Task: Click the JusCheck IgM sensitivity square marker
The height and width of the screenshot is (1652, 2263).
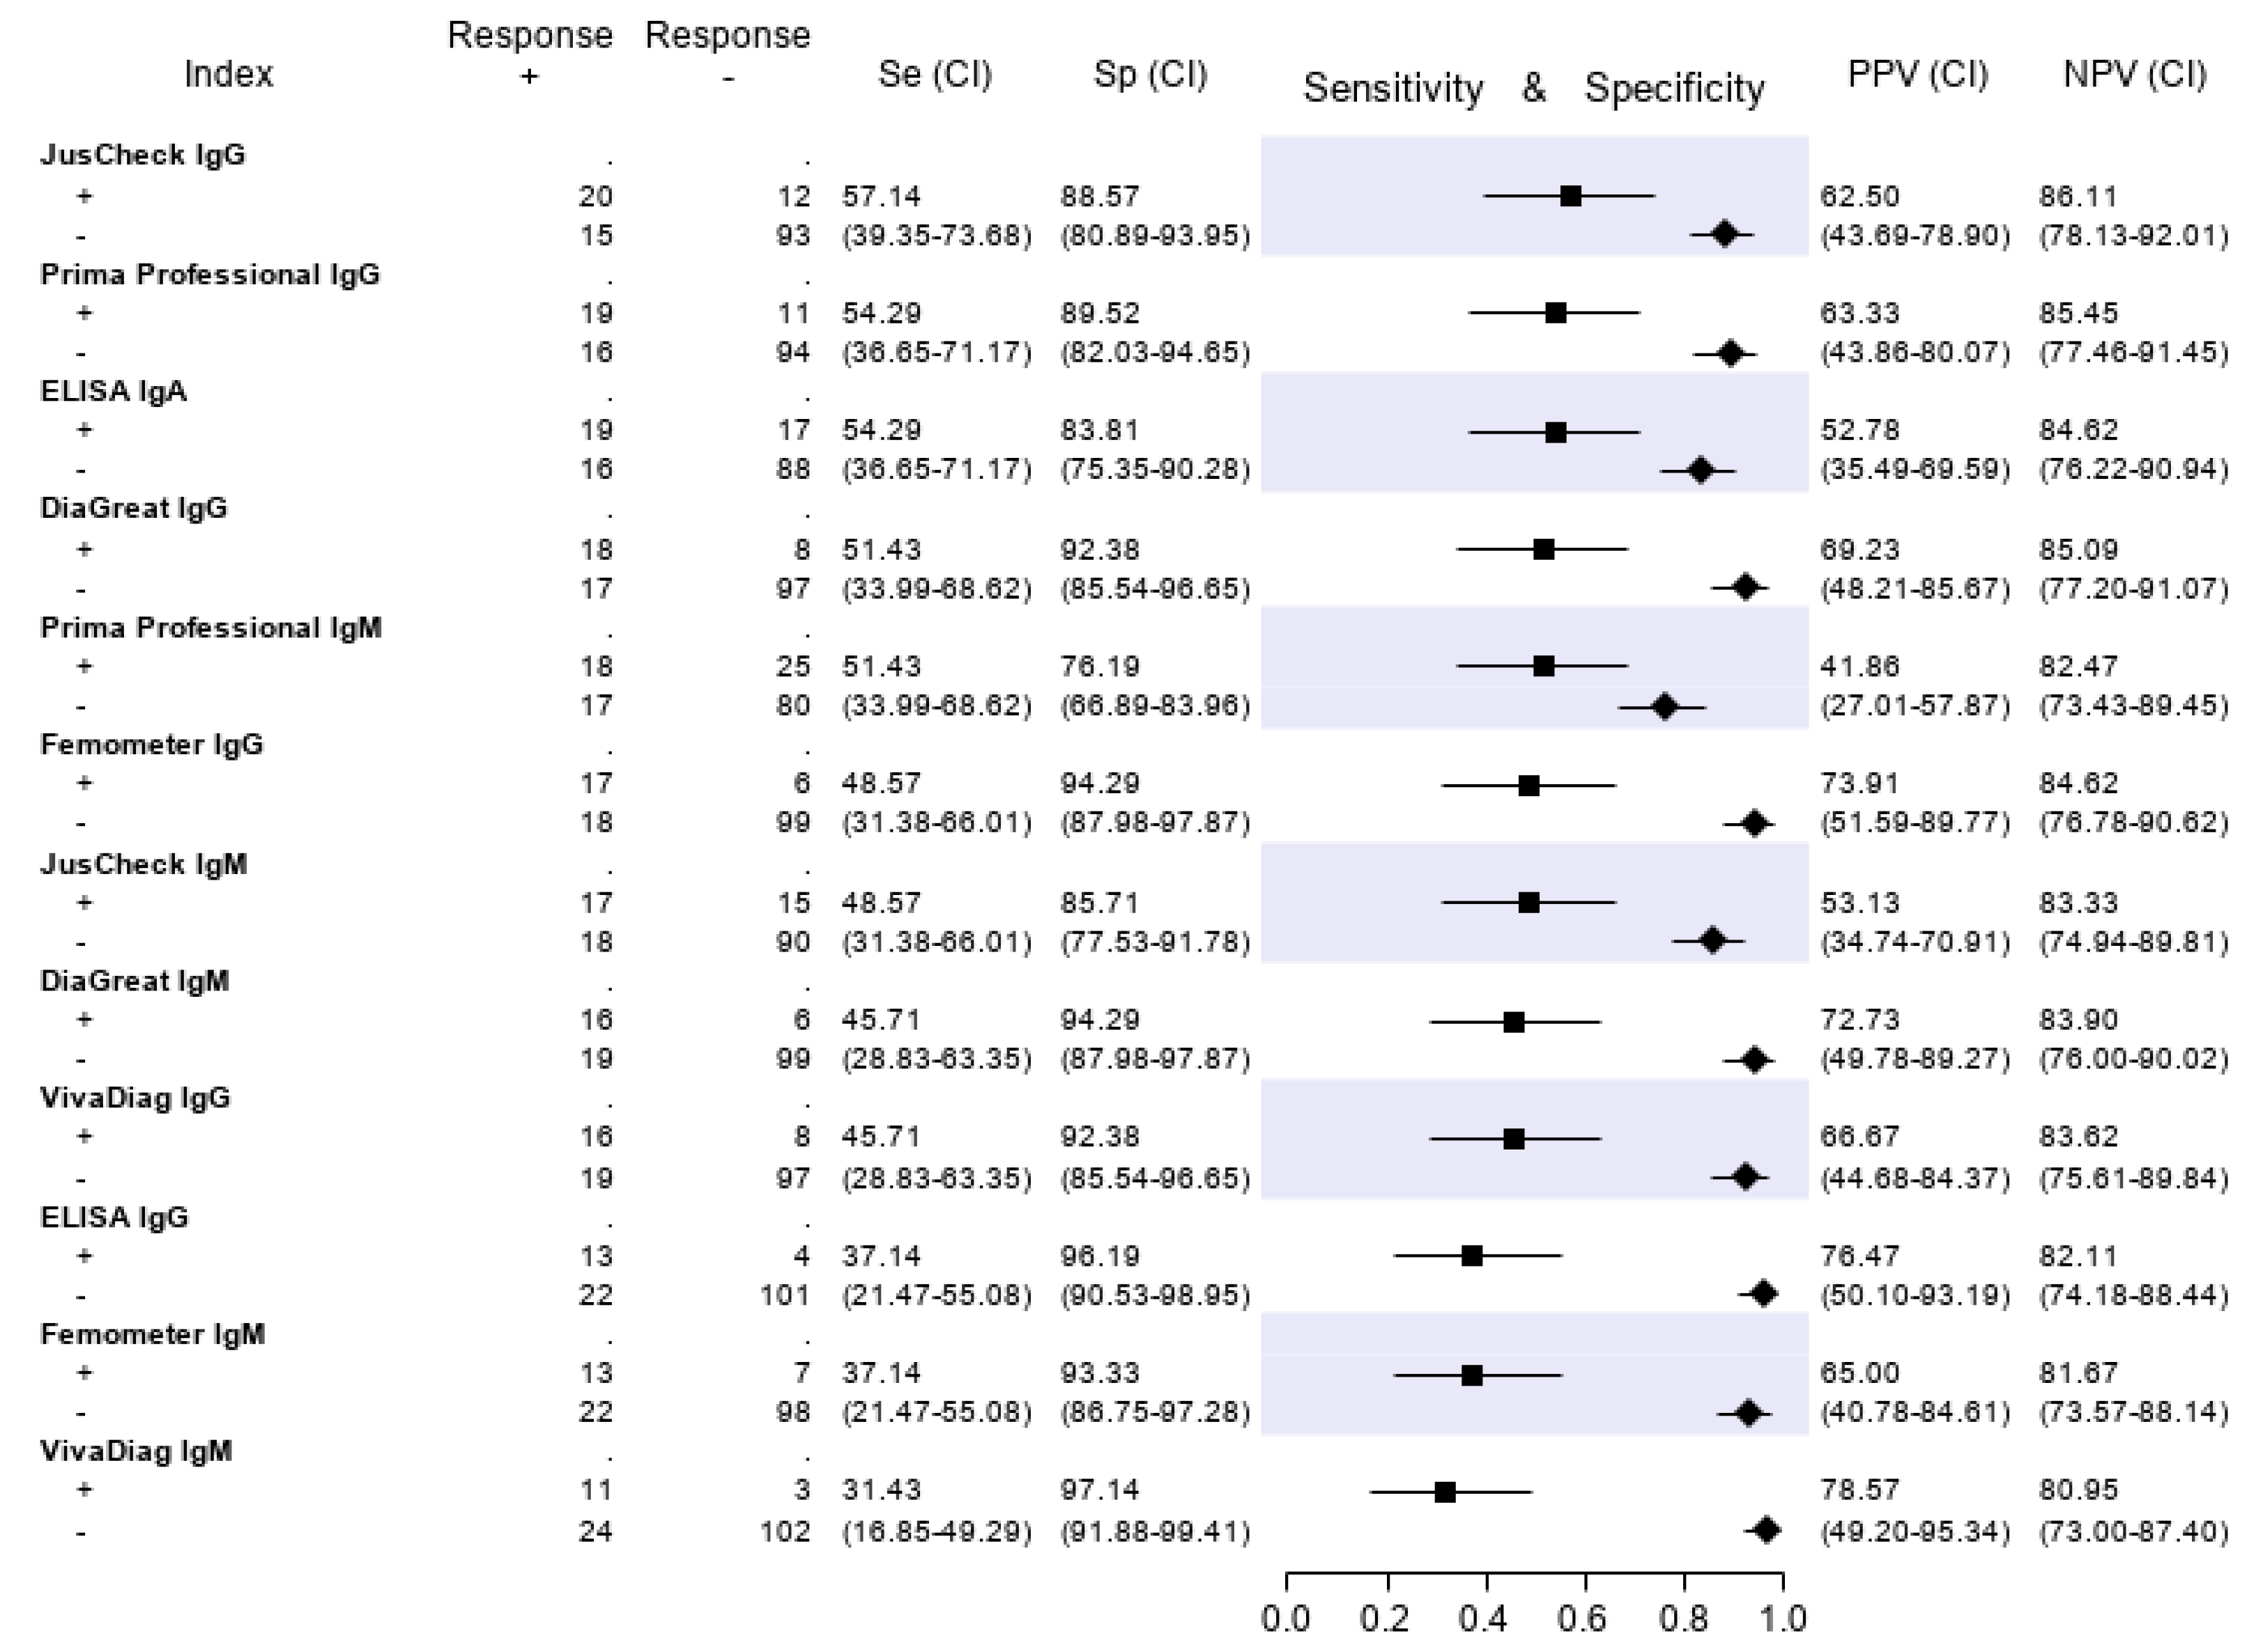Action: pyautogui.click(x=1528, y=903)
